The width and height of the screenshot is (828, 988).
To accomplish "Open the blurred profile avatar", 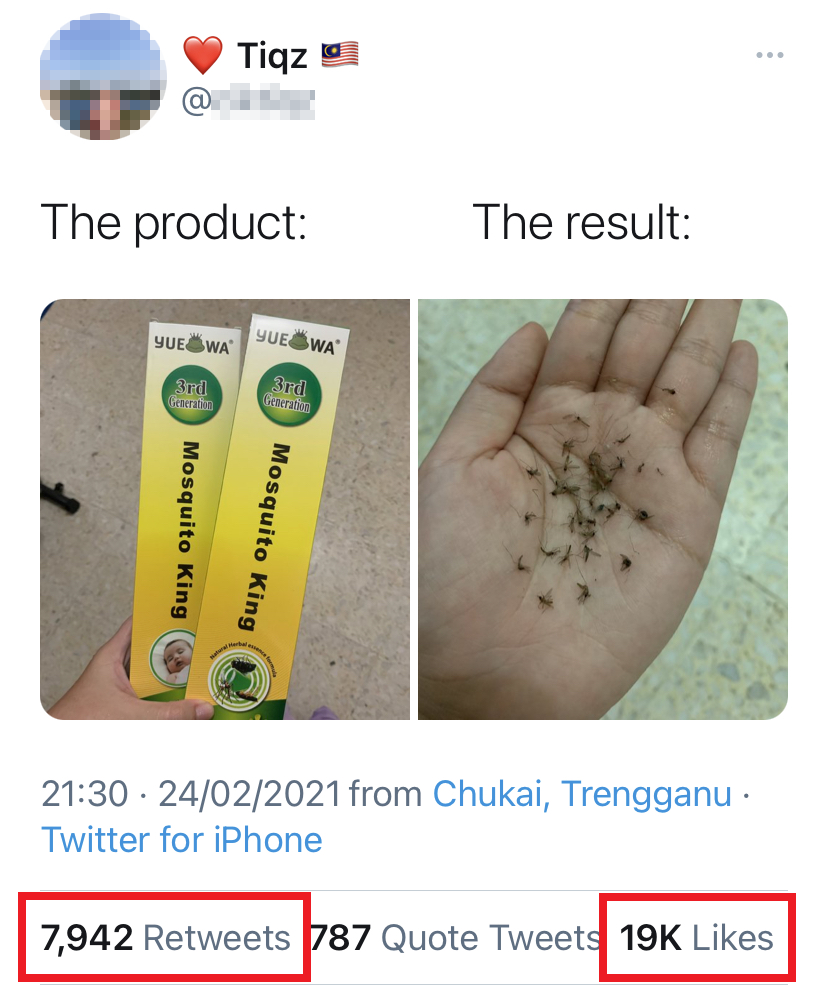I will 103,76.
